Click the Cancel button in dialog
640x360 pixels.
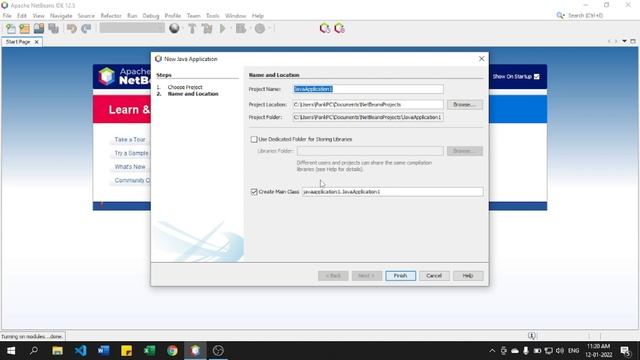[x=434, y=276]
